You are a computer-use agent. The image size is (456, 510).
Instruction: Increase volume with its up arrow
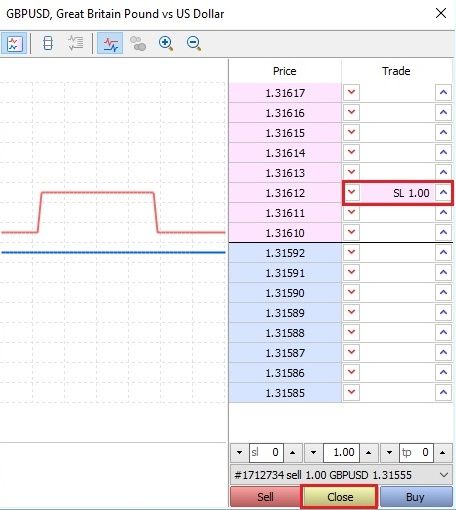369,452
